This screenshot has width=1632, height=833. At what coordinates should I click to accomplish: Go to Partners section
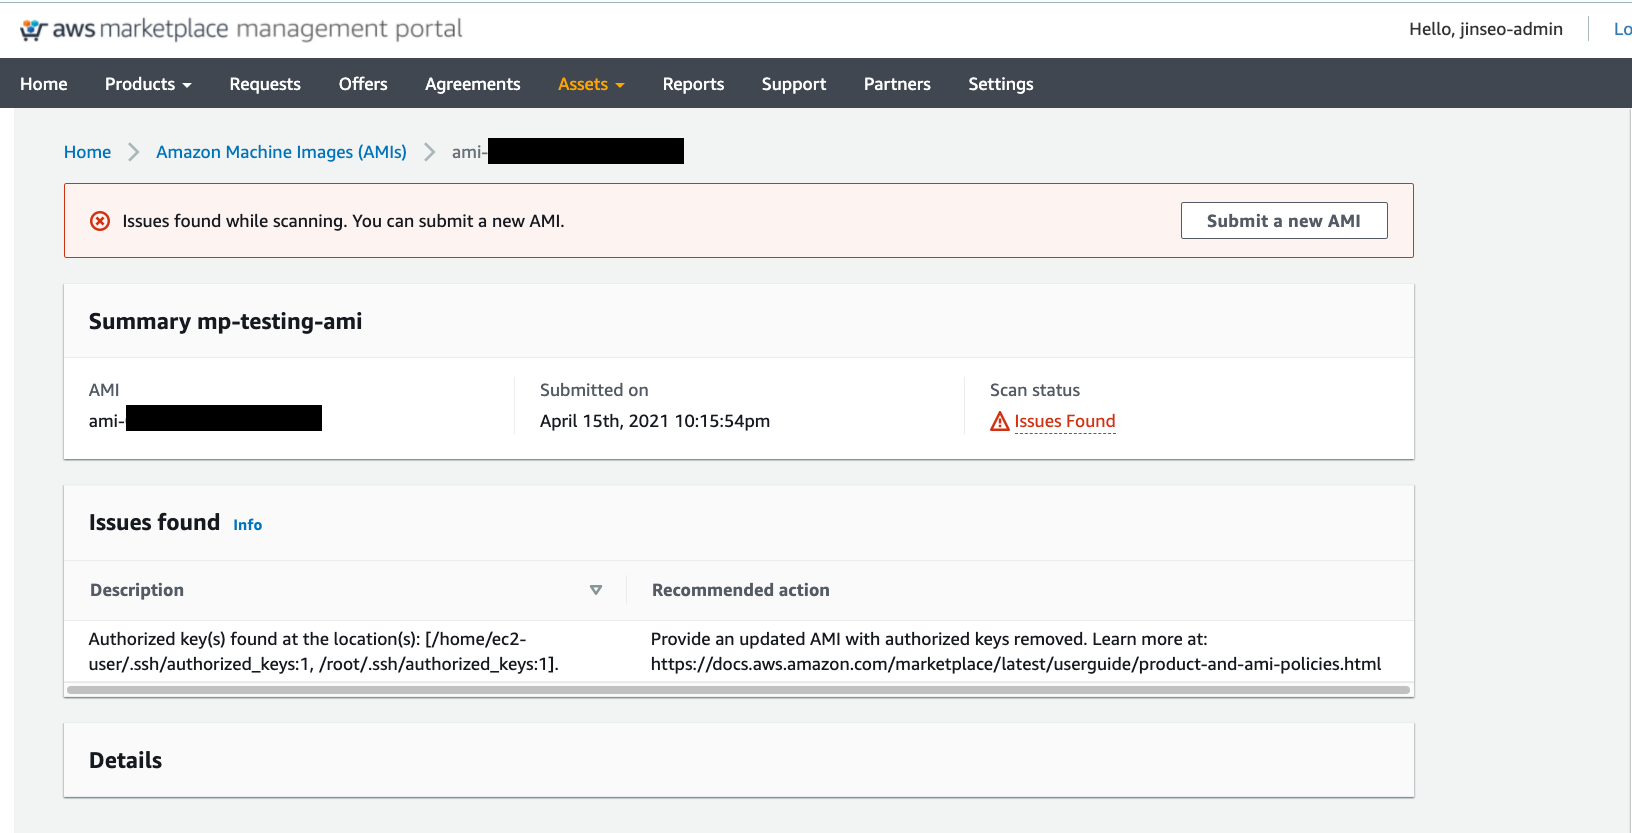click(x=897, y=84)
